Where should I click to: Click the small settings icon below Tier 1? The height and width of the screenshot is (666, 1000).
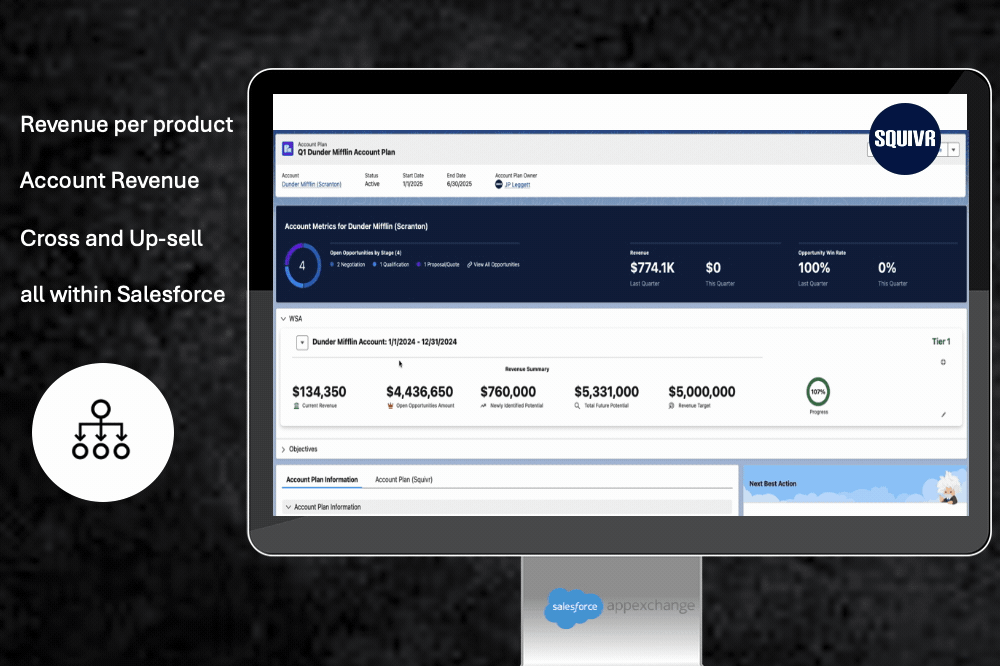[942, 362]
